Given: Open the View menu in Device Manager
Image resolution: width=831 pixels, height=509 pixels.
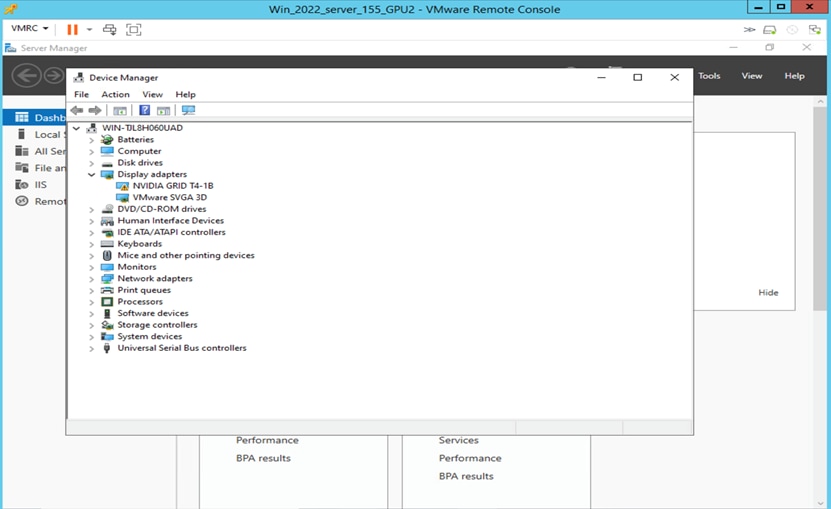Looking at the screenshot, I should click(153, 94).
